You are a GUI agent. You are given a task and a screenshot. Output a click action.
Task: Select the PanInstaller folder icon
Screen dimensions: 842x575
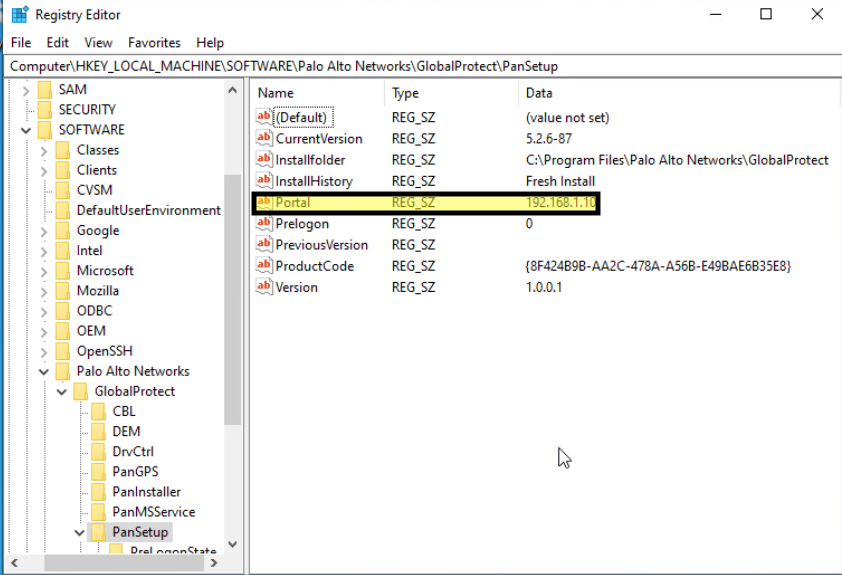pyautogui.click(x=98, y=492)
